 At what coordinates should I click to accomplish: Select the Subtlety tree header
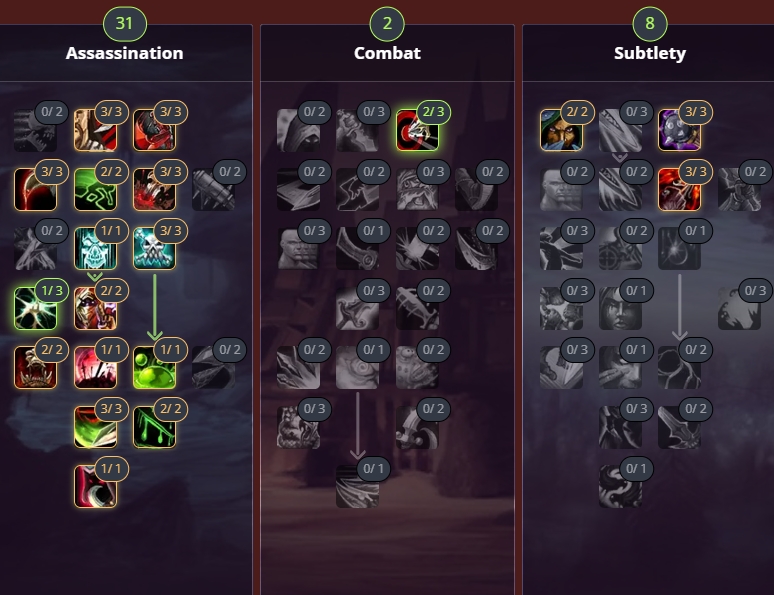coord(650,53)
